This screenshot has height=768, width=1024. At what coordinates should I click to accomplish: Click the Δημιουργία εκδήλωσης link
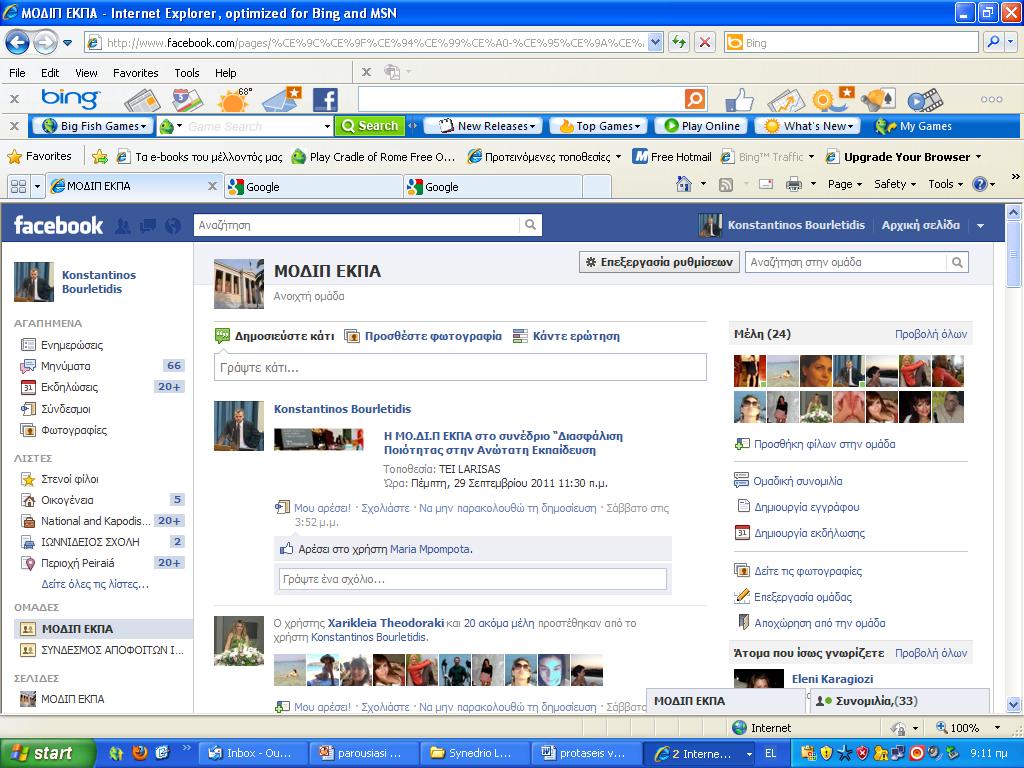[809, 533]
